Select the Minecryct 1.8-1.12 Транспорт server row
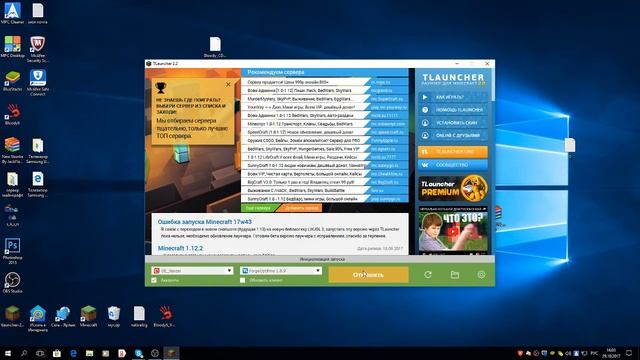The height and width of the screenshot is (360, 640). (x=324, y=124)
